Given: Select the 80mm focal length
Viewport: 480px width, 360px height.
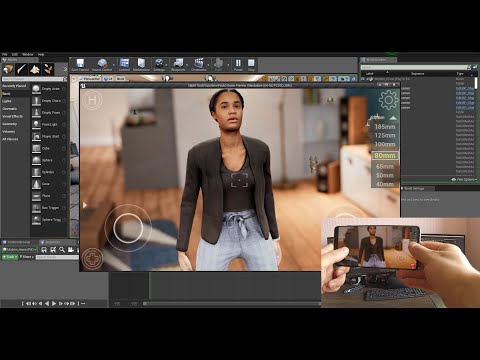Looking at the screenshot, I should tap(385, 155).
